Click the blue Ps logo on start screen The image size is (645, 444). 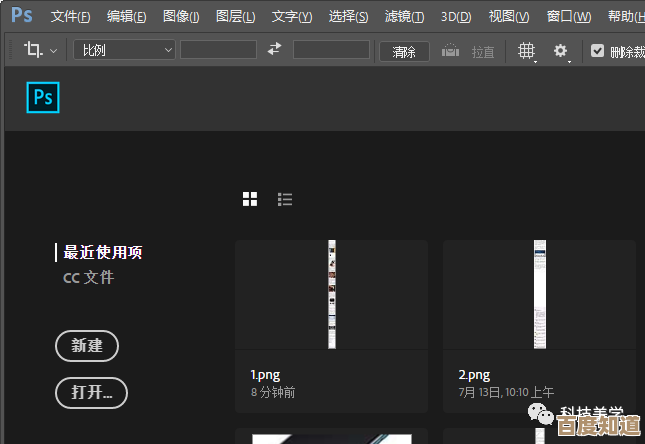tap(43, 98)
